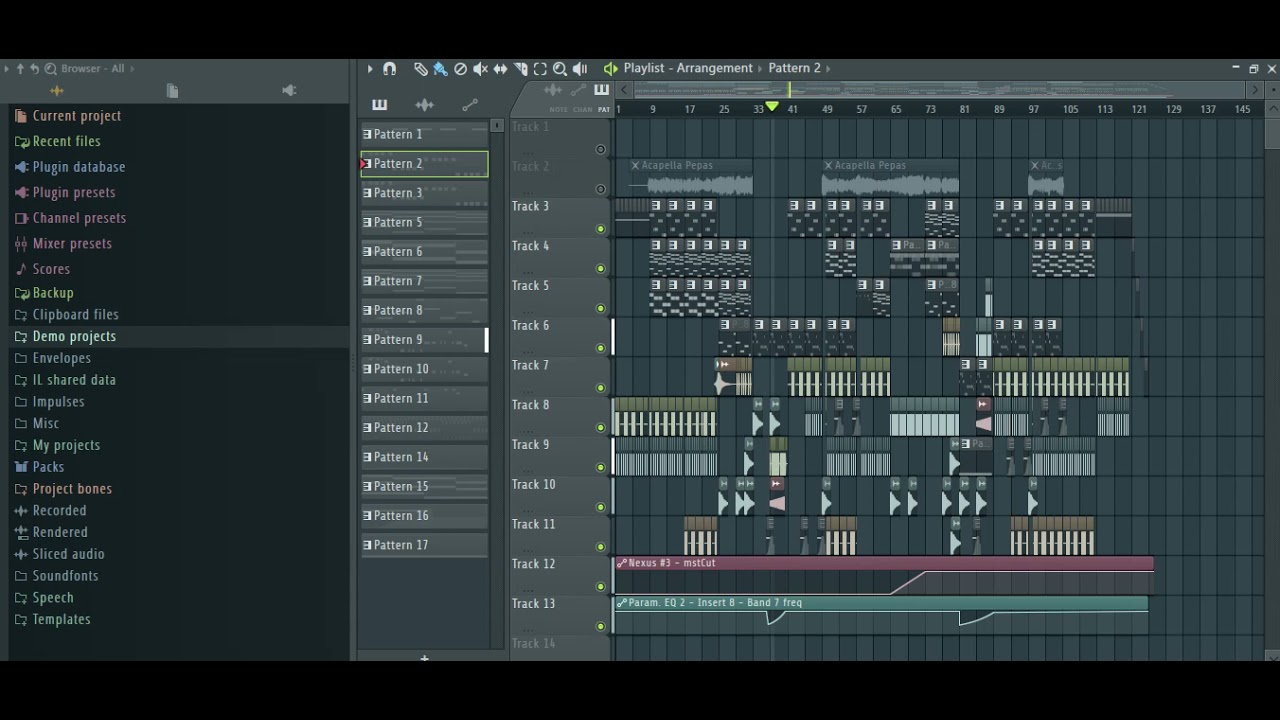Click the PAT piano focus icon

tap(601, 91)
